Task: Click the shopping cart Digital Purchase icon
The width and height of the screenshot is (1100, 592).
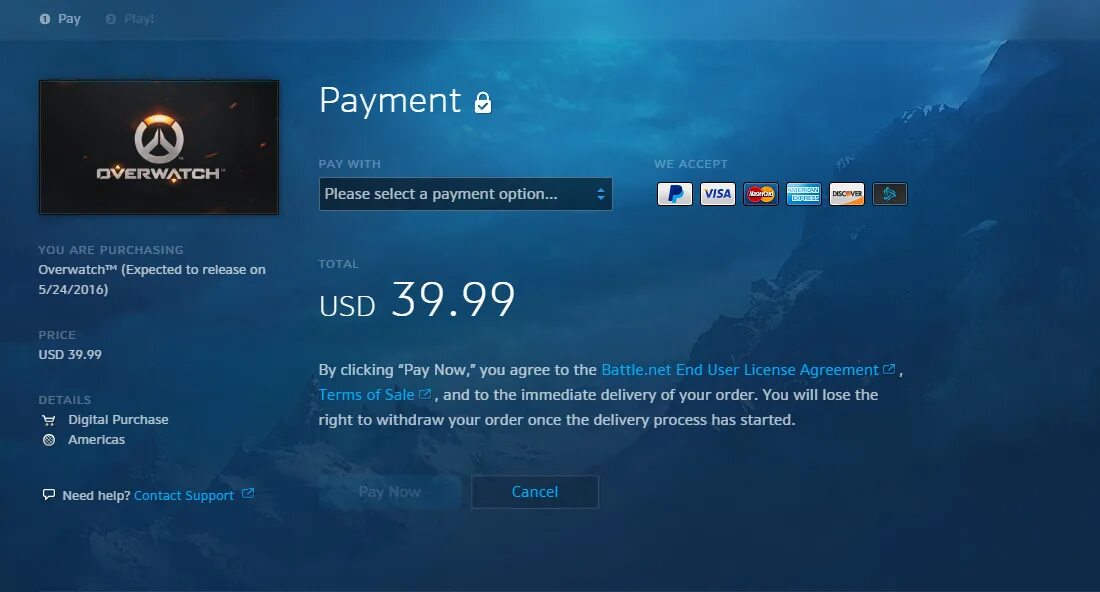Action: click(x=48, y=420)
